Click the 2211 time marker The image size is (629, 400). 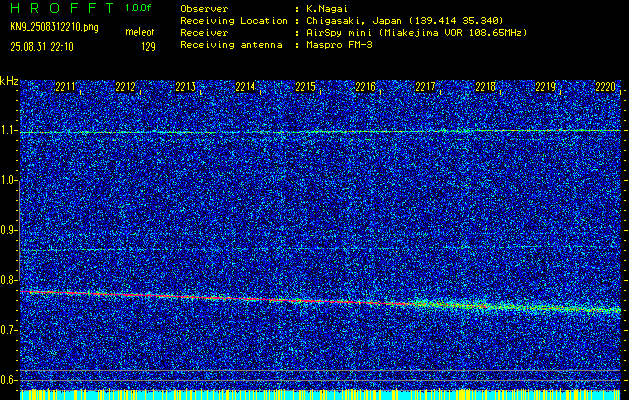(65, 87)
